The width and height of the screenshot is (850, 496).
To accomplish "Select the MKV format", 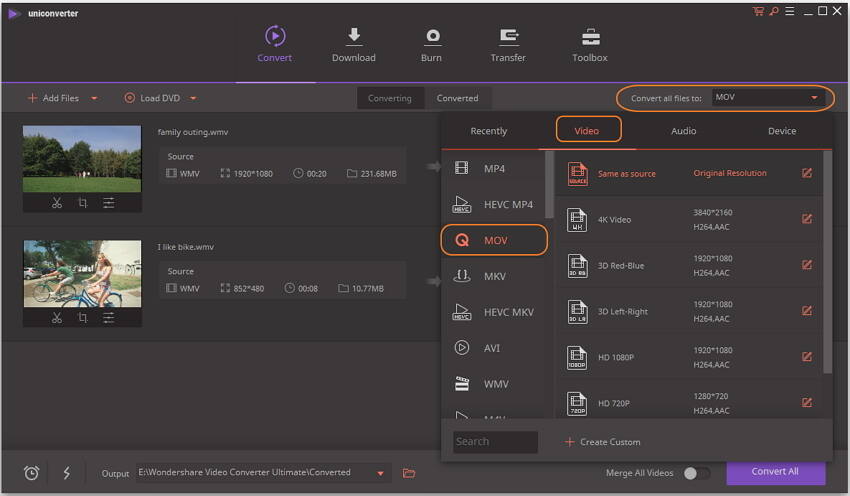I will tap(493, 276).
